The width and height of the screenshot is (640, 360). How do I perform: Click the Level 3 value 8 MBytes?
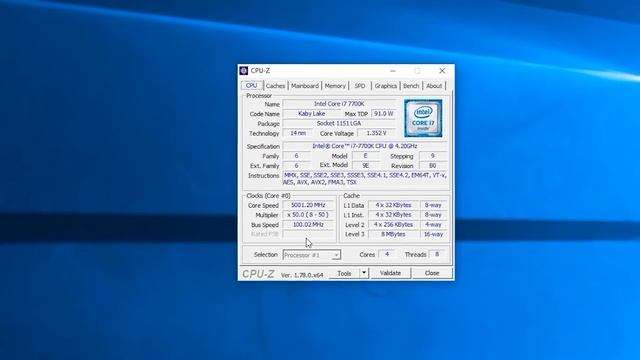coord(393,234)
